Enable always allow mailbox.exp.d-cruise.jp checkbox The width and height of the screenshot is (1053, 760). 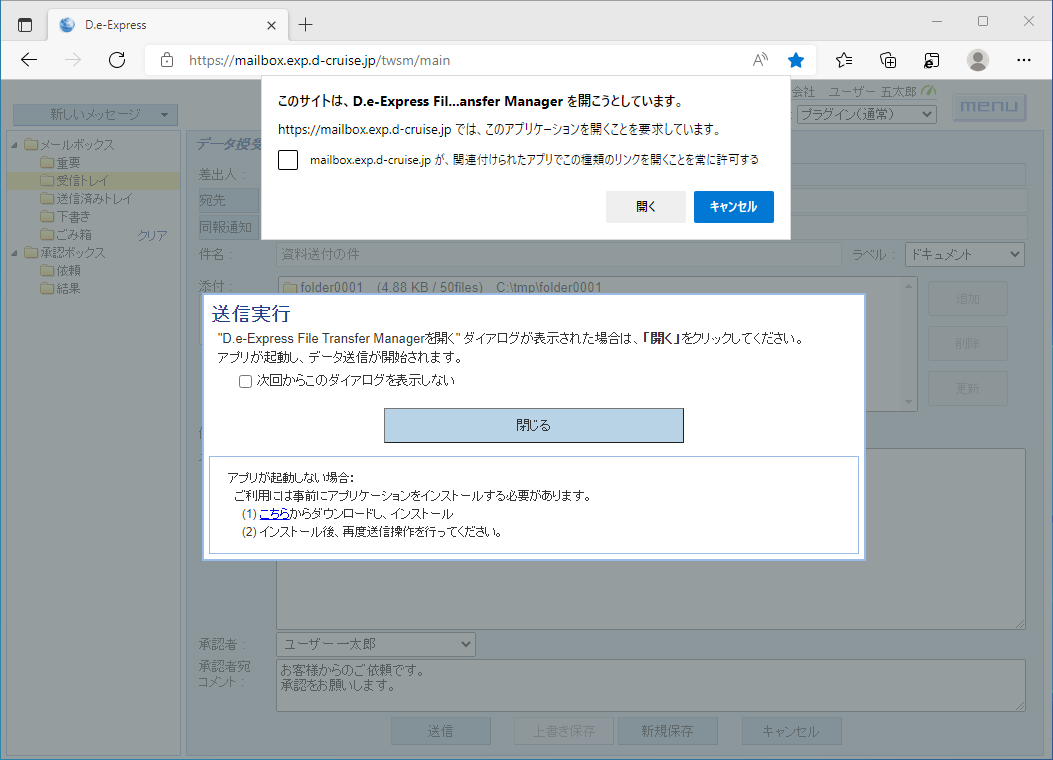288,160
